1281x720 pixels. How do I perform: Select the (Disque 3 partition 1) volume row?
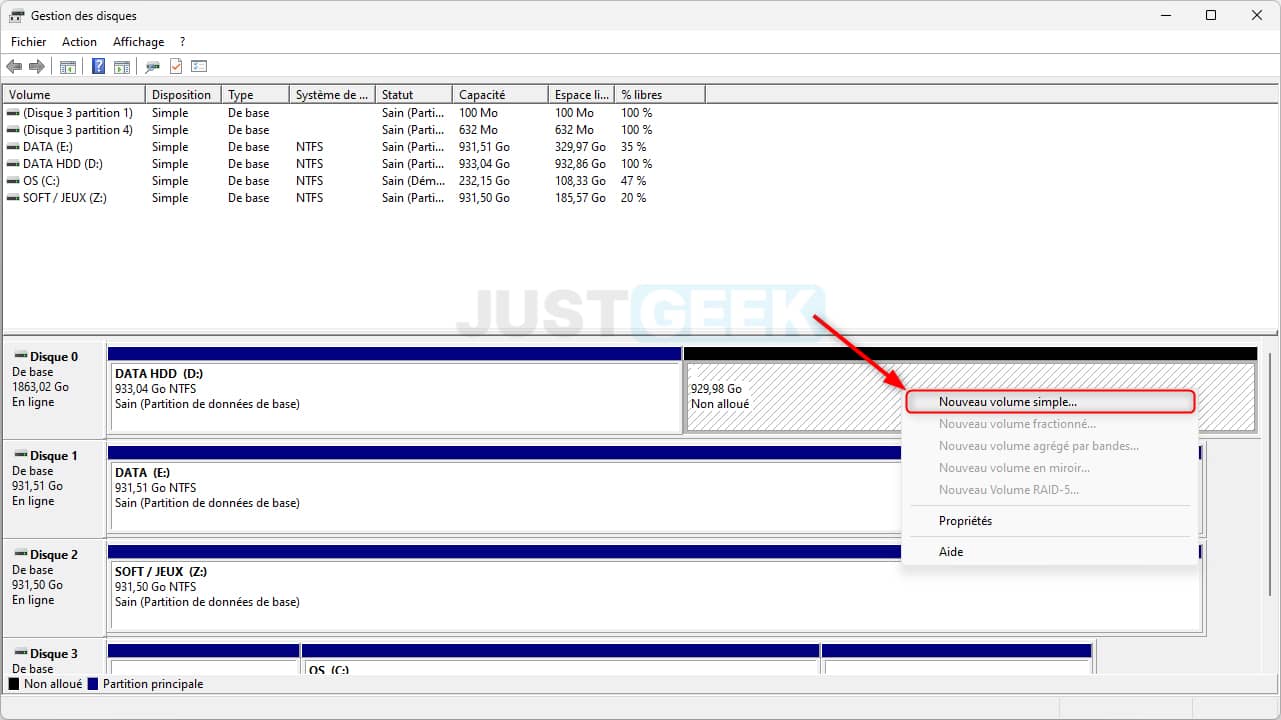coord(354,113)
